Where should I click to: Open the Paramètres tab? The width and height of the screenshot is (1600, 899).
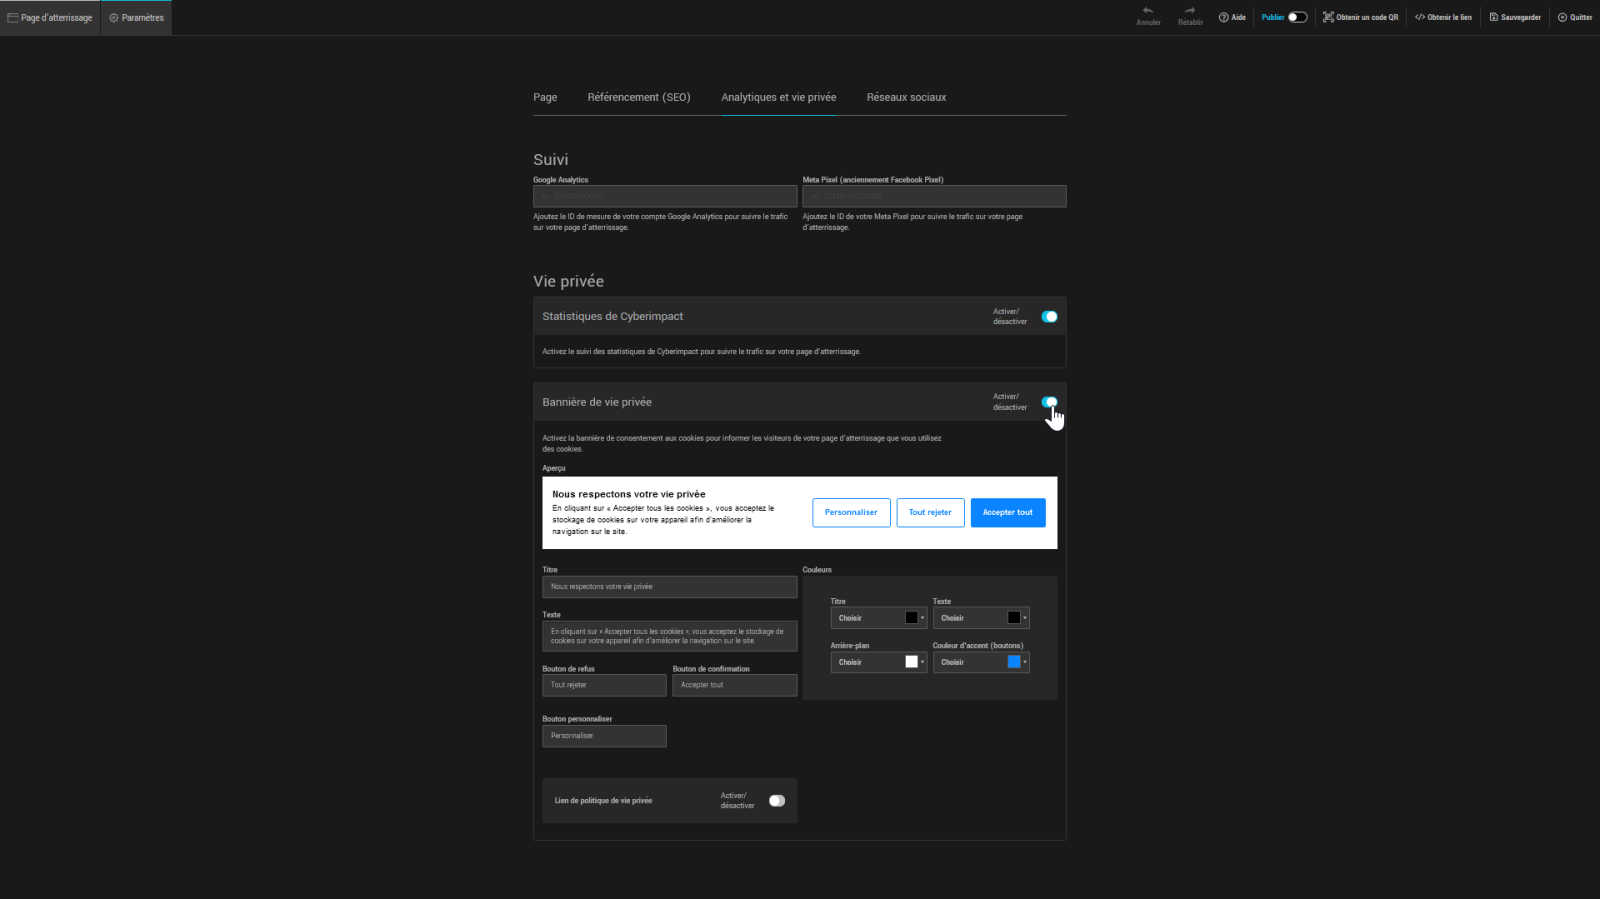(x=136, y=18)
